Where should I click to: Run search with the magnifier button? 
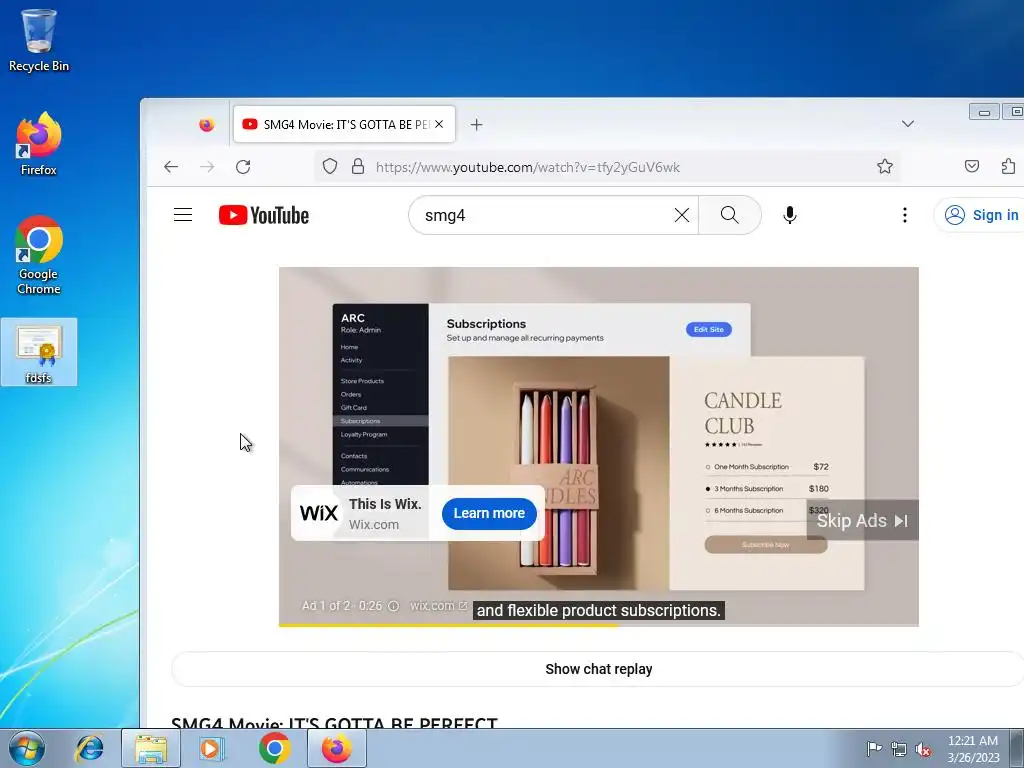point(729,215)
